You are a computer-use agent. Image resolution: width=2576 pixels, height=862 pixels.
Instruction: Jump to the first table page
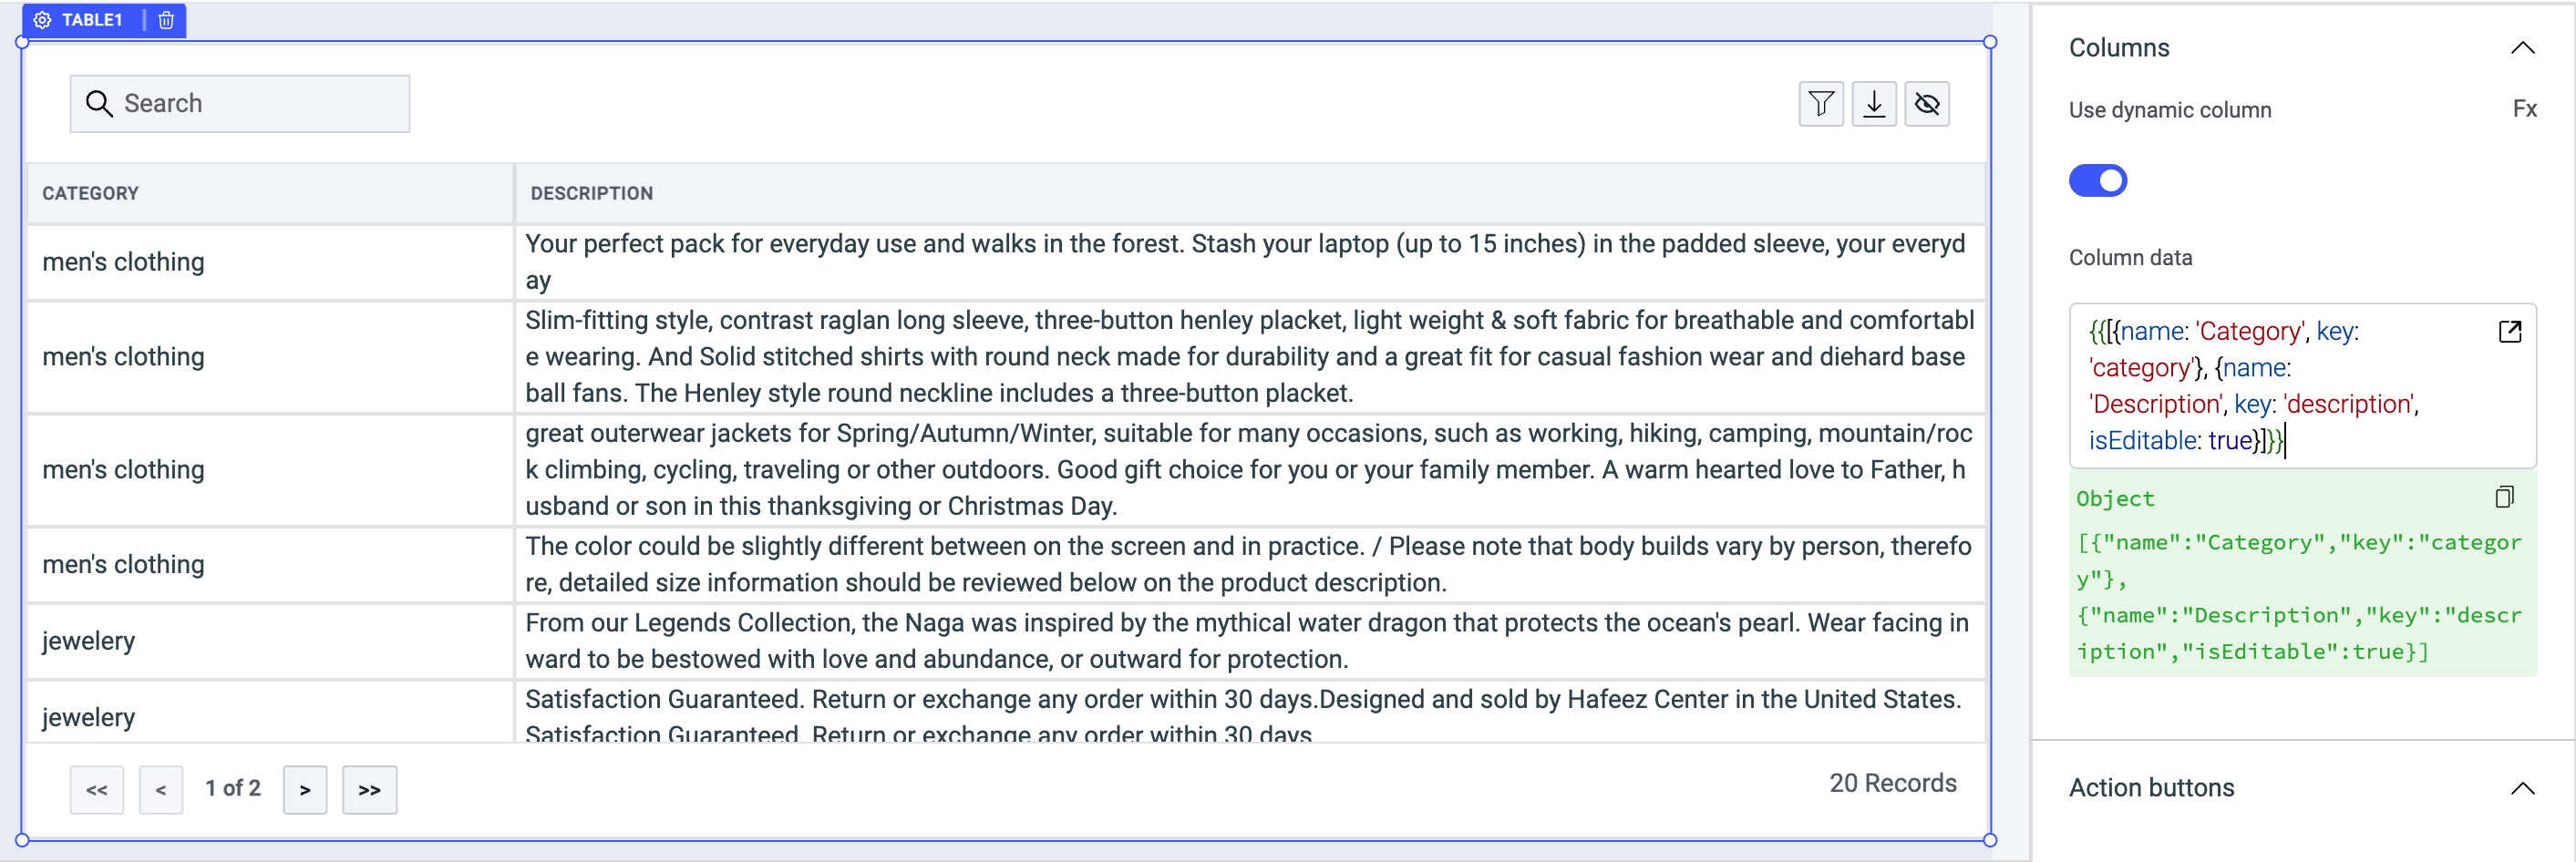[x=97, y=790]
